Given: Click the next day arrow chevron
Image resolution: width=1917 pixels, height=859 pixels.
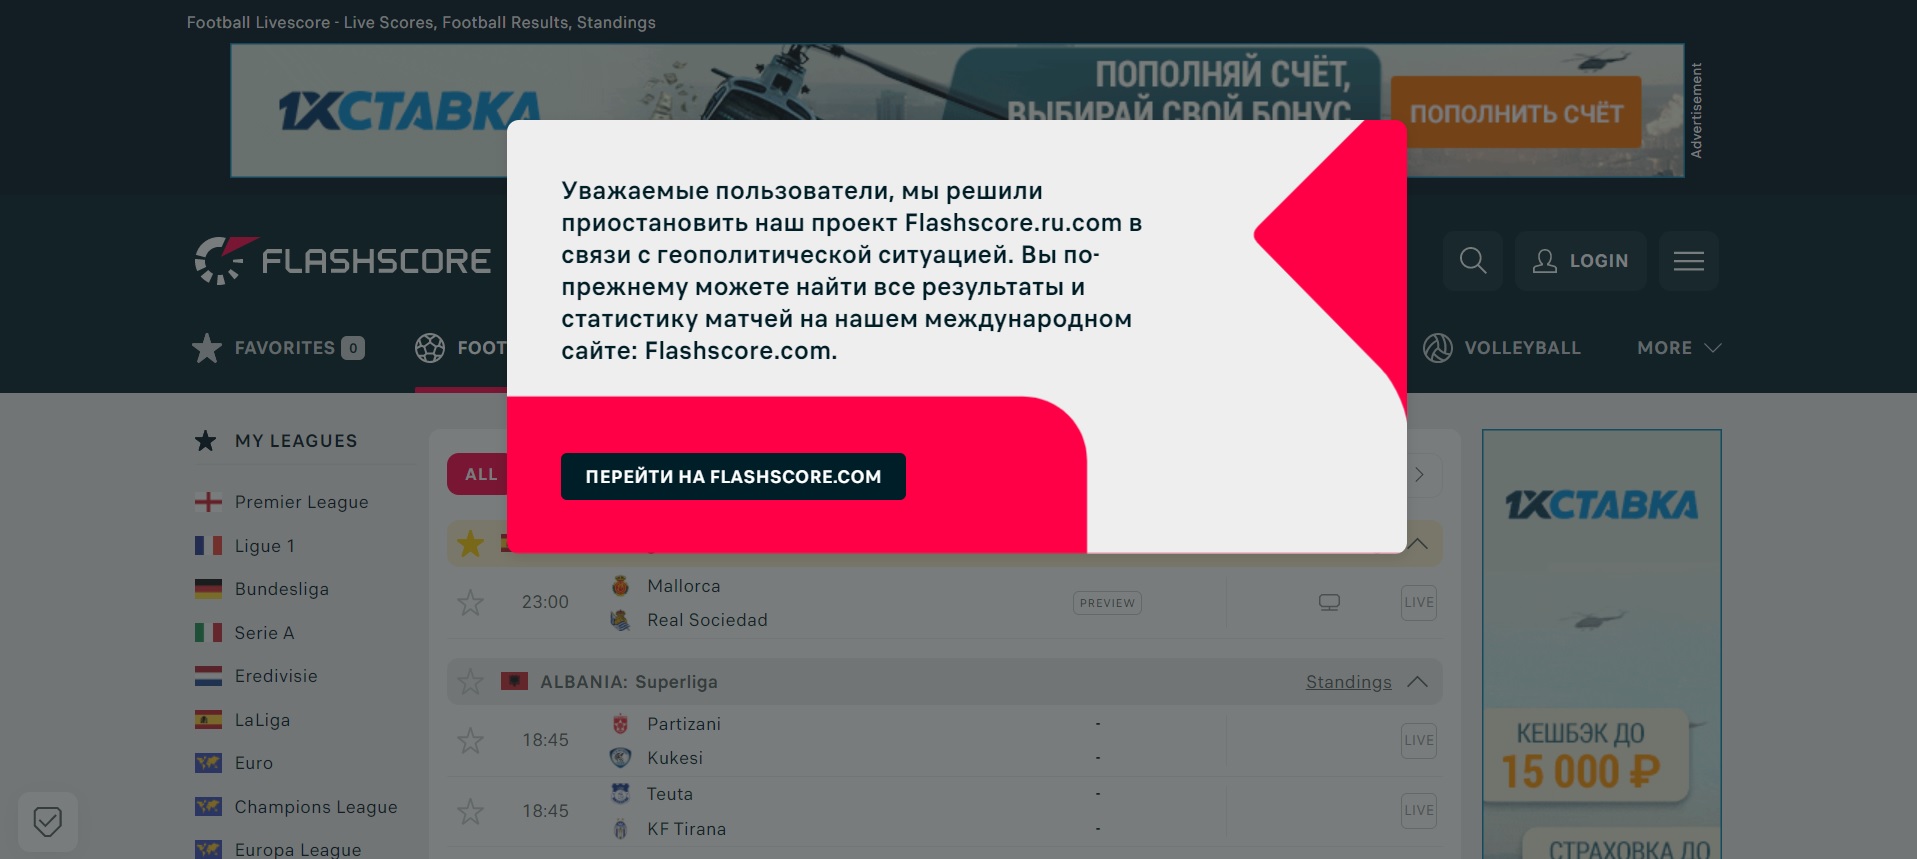Looking at the screenshot, I should click(1420, 475).
